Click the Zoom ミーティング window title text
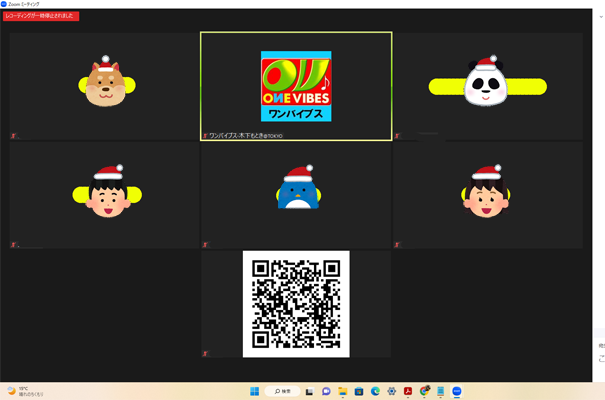Viewport: 605px width, 400px height. pos(24,4)
